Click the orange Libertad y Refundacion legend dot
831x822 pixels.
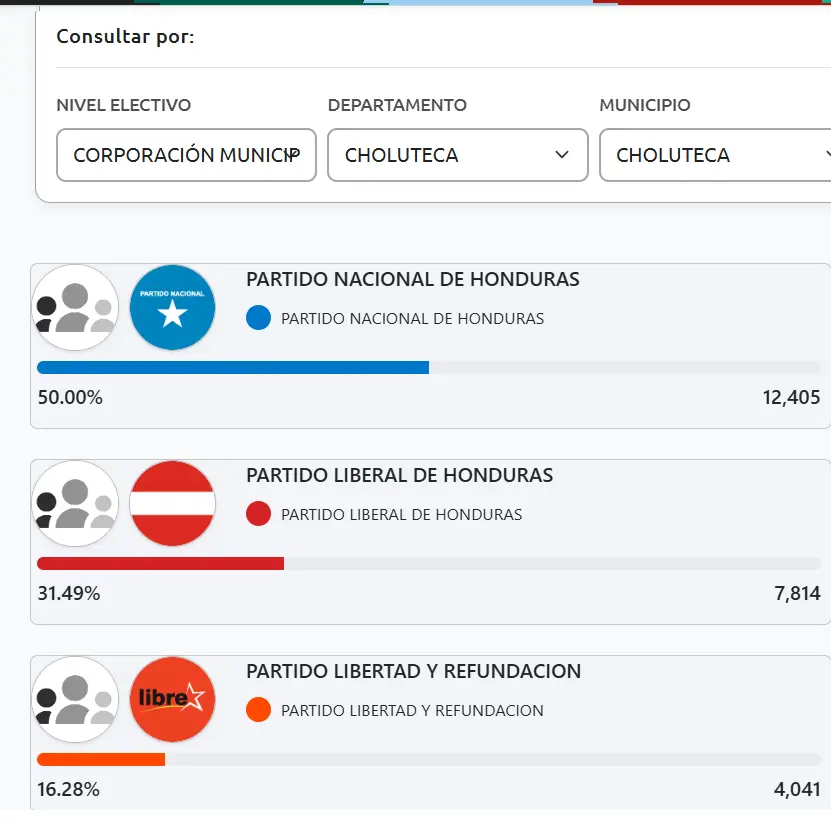259,710
